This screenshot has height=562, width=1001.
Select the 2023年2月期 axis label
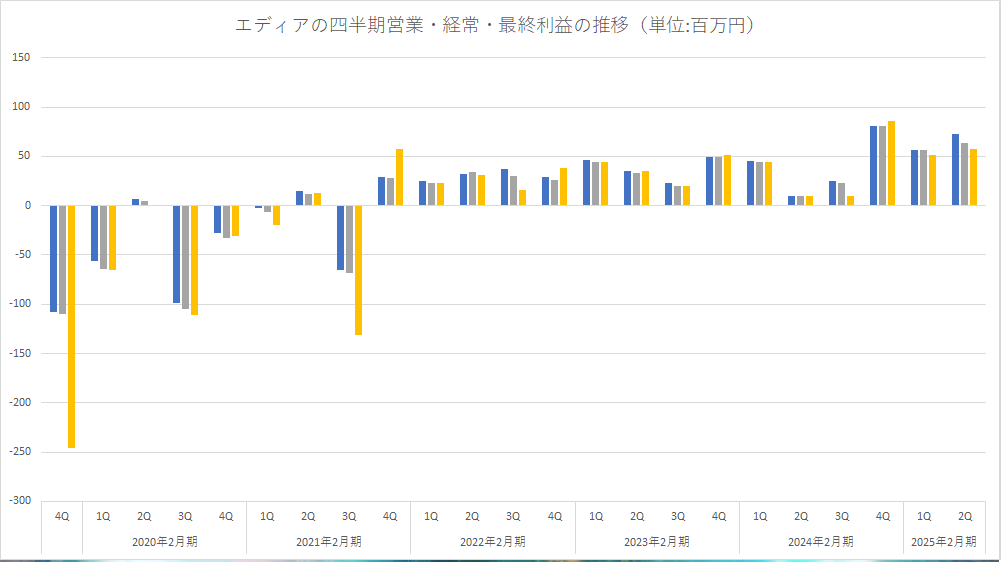(656, 541)
